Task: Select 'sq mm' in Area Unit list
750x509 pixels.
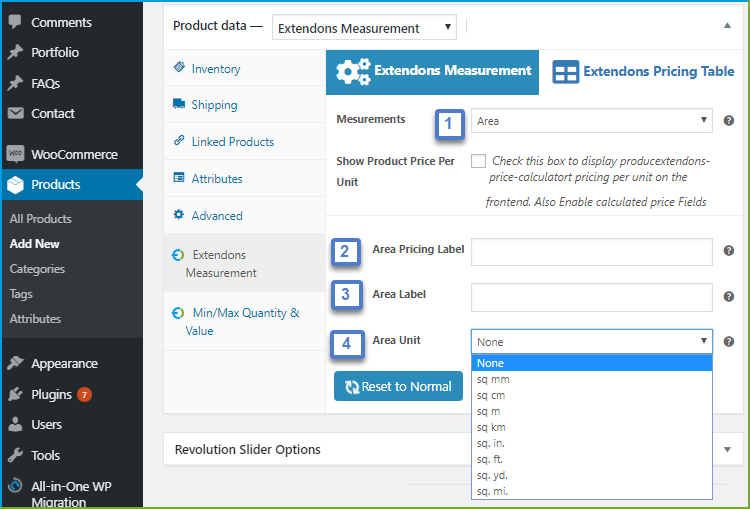Action: point(592,379)
